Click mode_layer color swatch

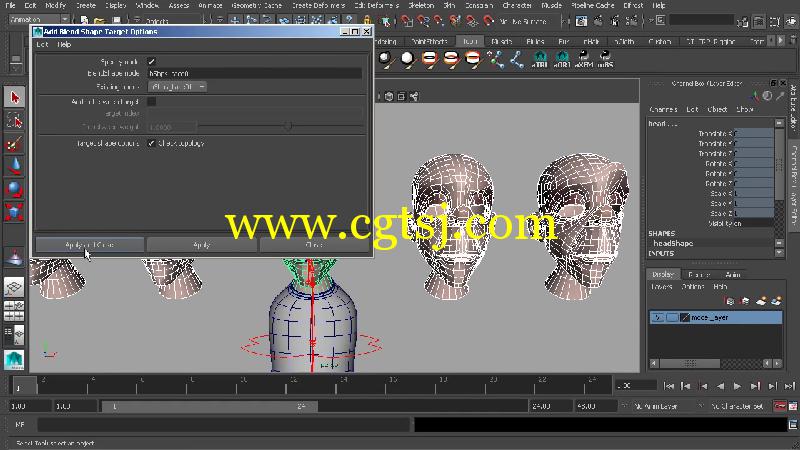pyautogui.click(x=685, y=317)
